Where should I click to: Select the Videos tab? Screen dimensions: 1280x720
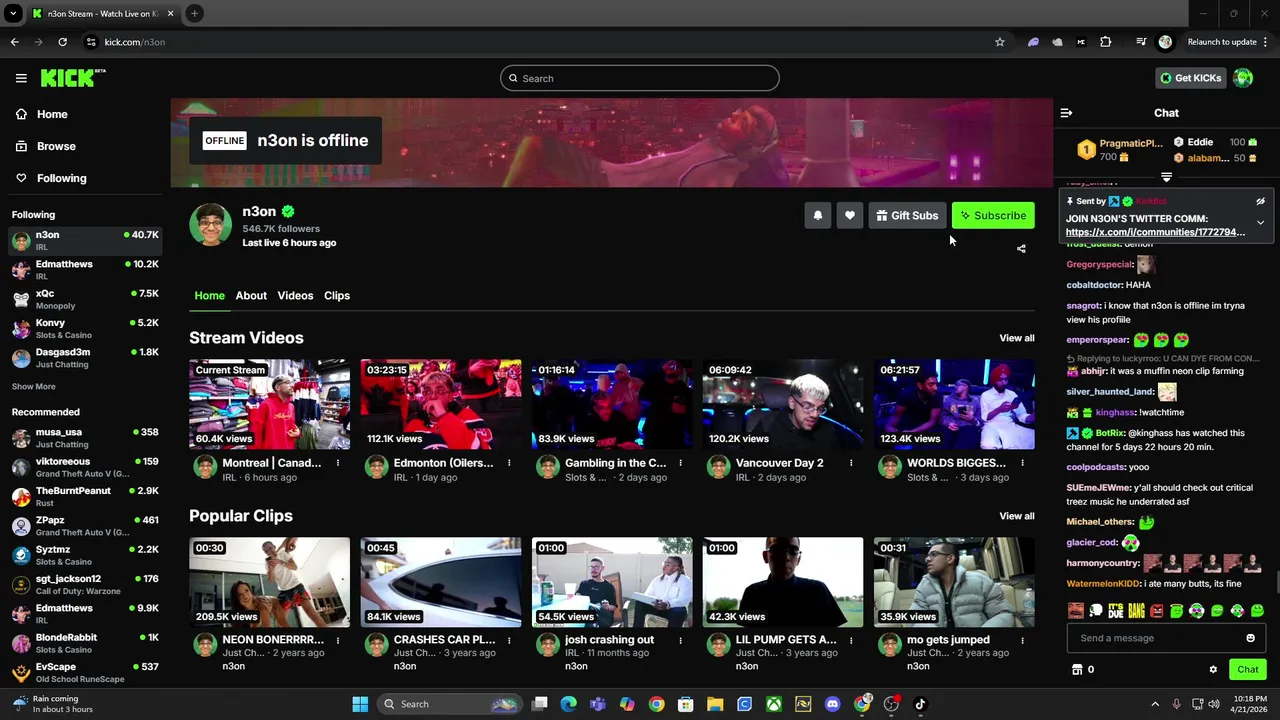pos(295,295)
